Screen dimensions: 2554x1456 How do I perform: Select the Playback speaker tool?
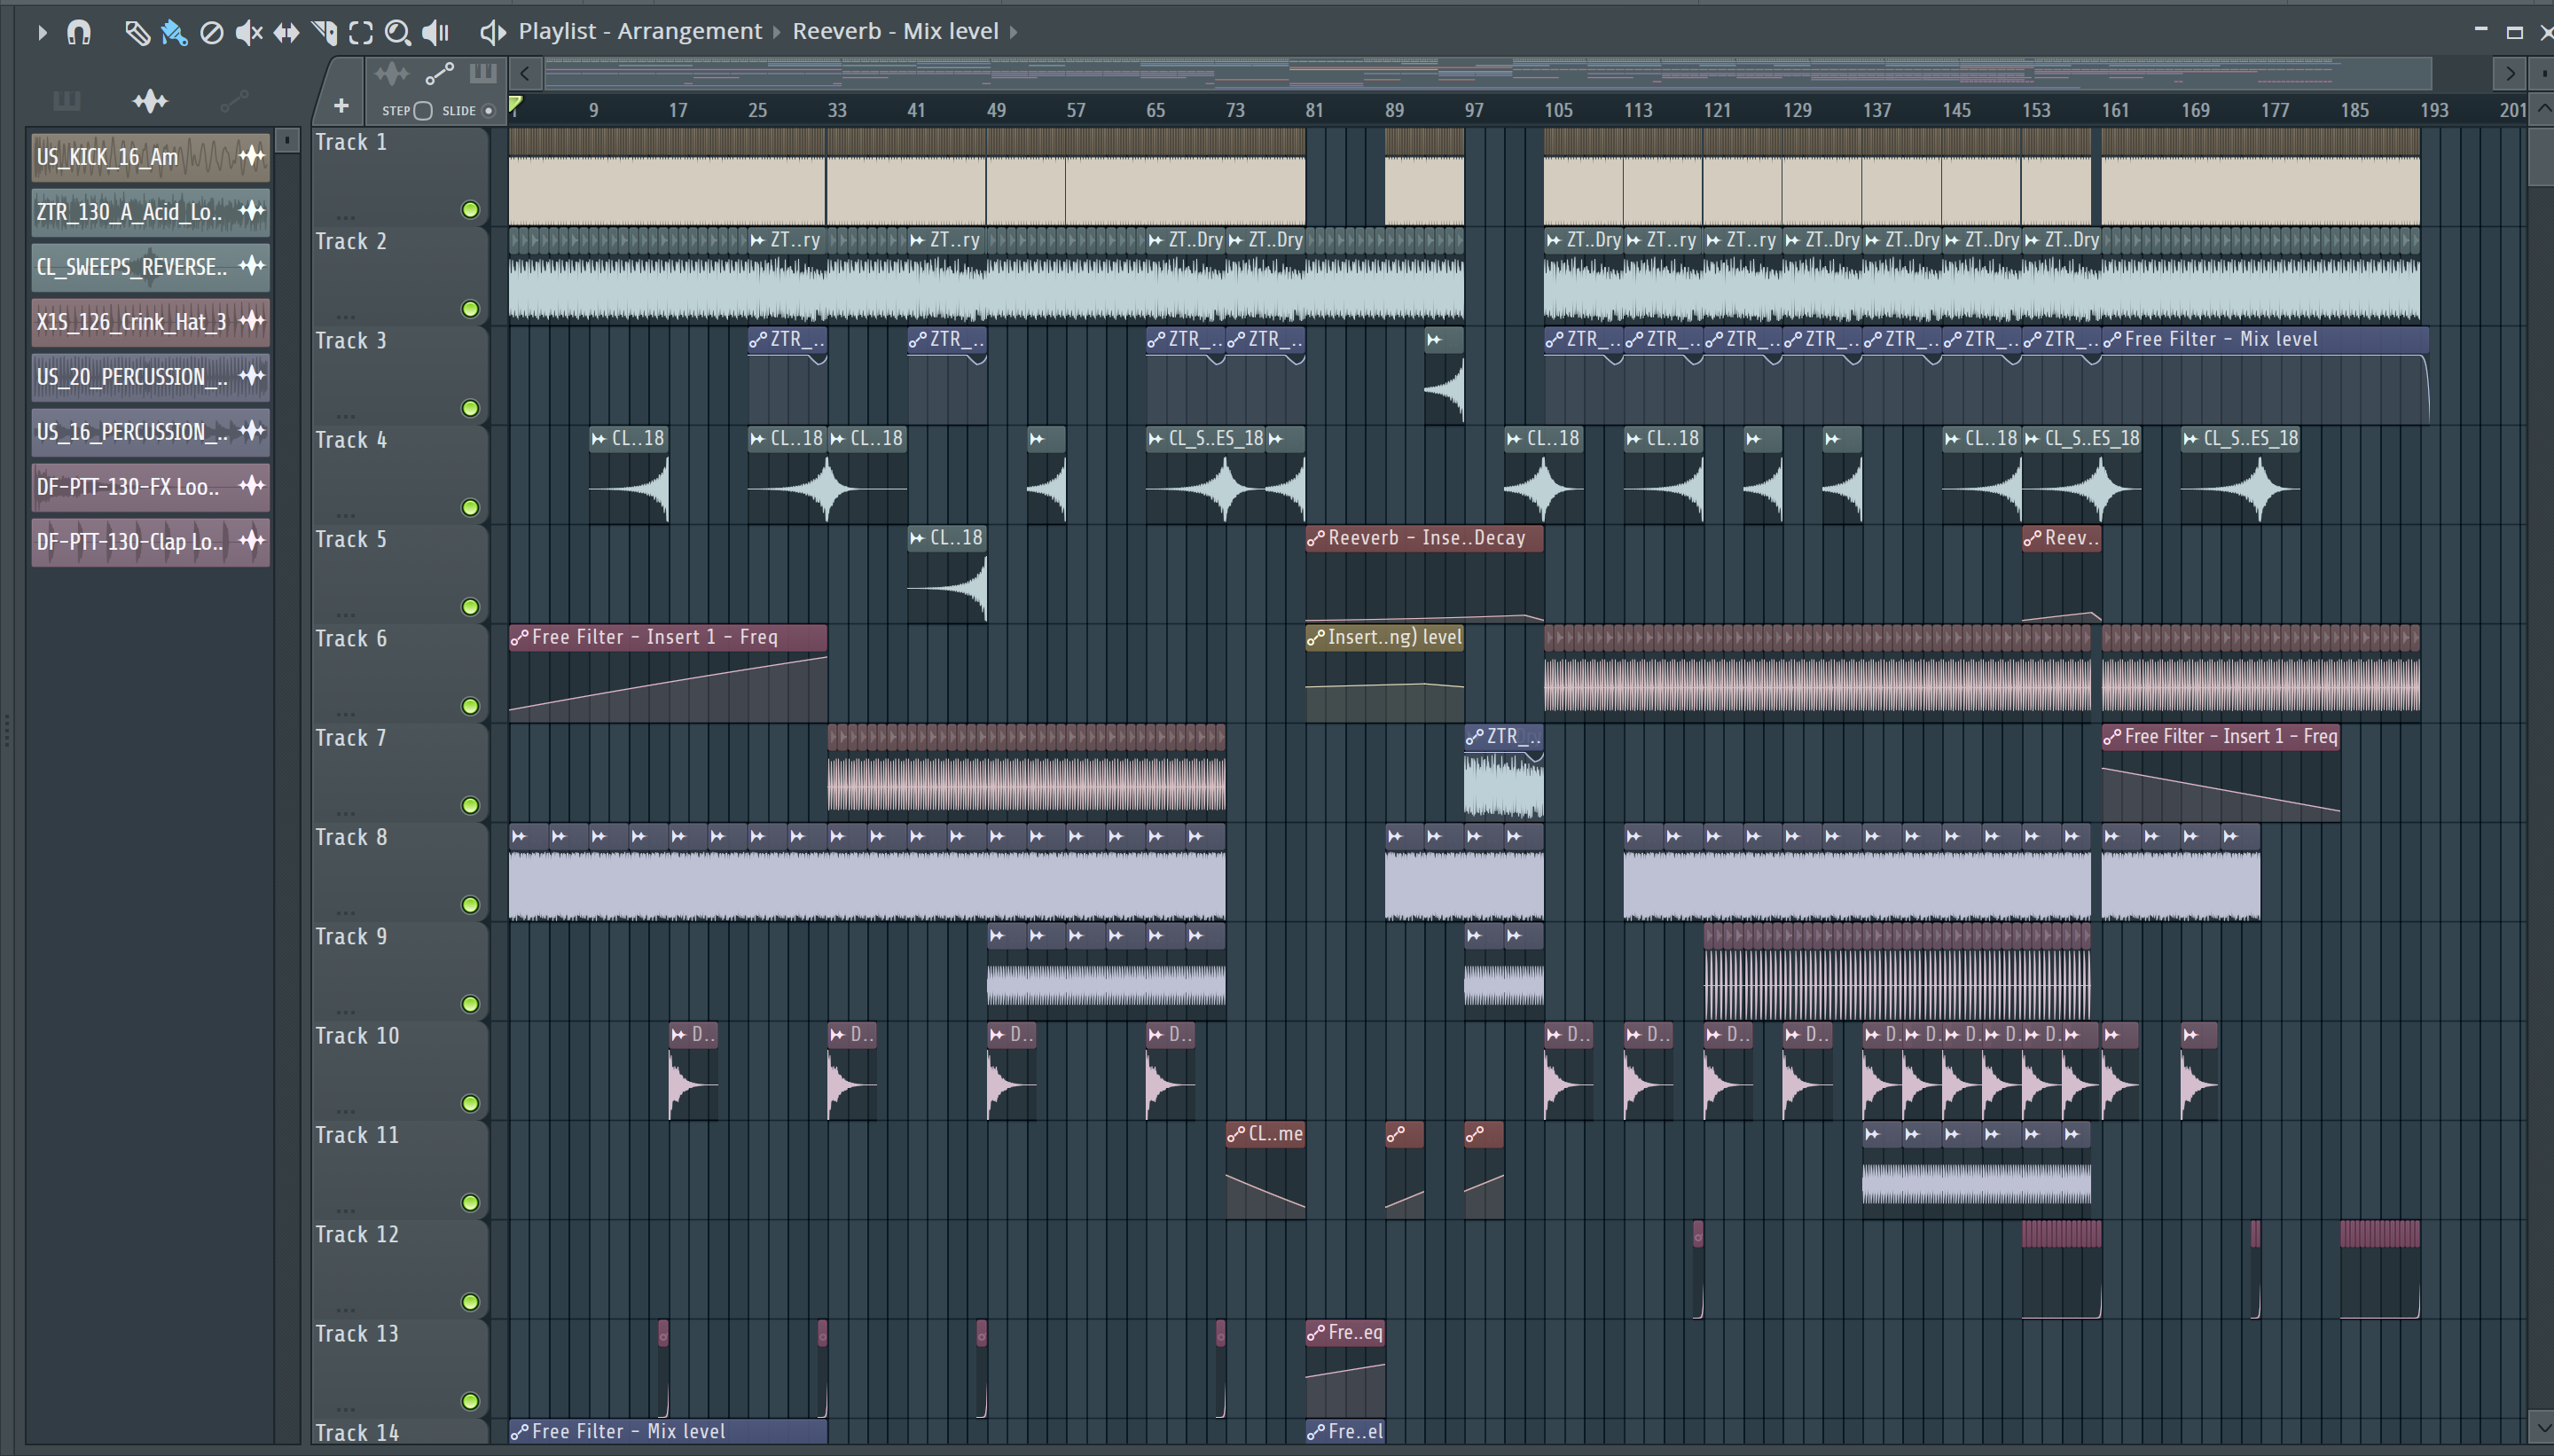coord(435,33)
